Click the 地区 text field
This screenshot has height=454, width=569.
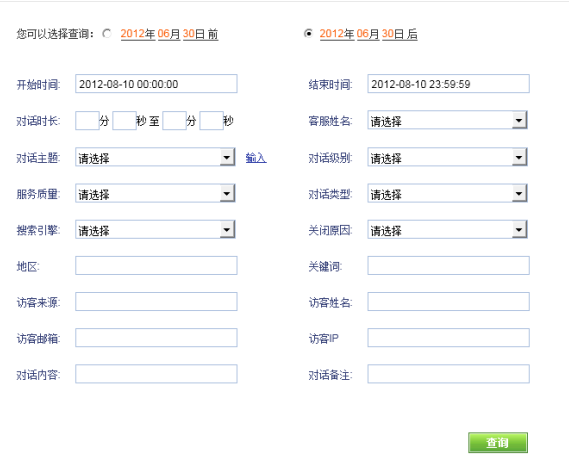coord(156,266)
